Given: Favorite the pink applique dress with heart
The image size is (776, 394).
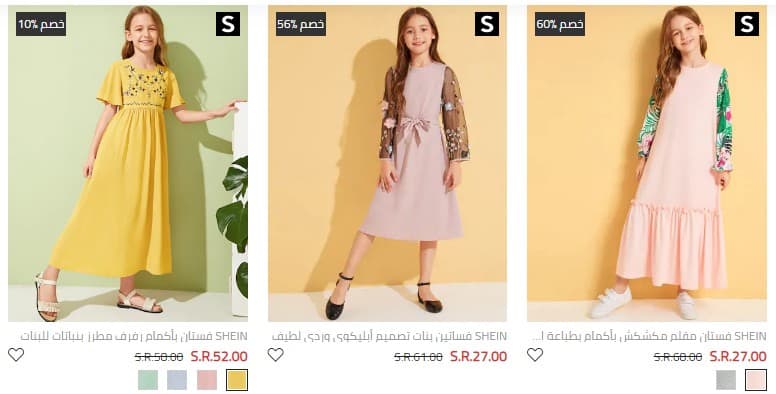Looking at the screenshot, I should [x=275, y=354].
